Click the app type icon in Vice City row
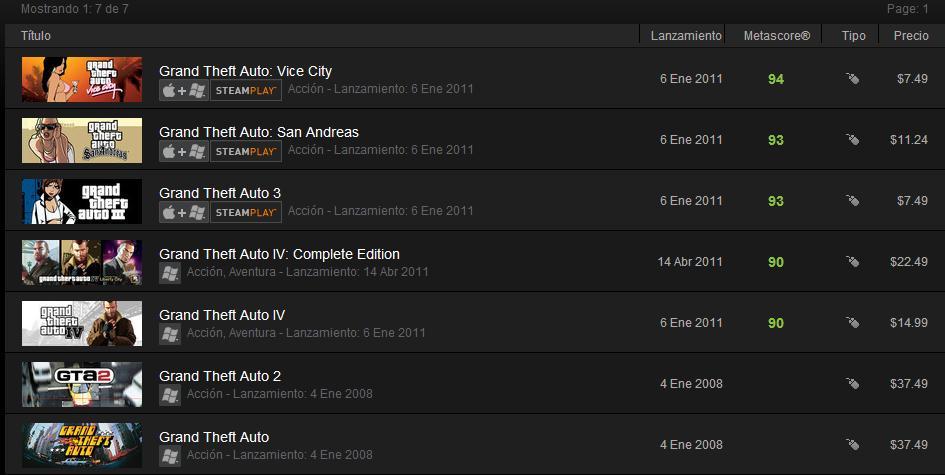Screen dimensions: 945x475 (852, 78)
